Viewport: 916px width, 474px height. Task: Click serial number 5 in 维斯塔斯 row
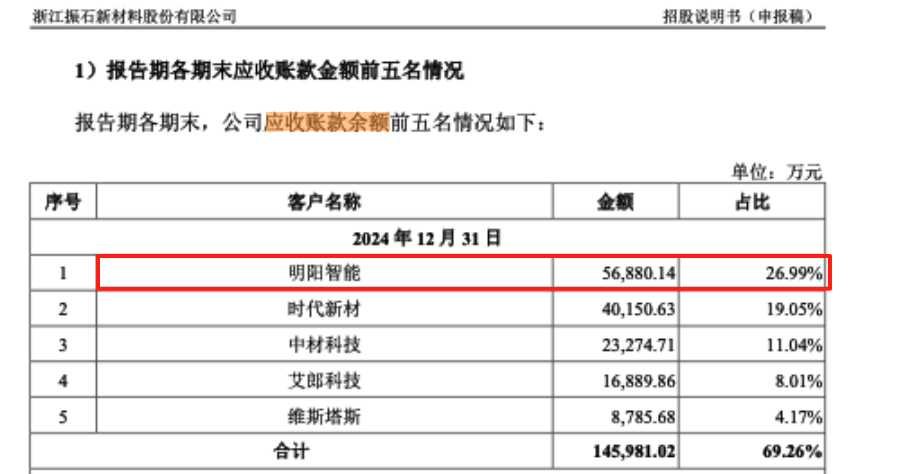click(x=63, y=417)
